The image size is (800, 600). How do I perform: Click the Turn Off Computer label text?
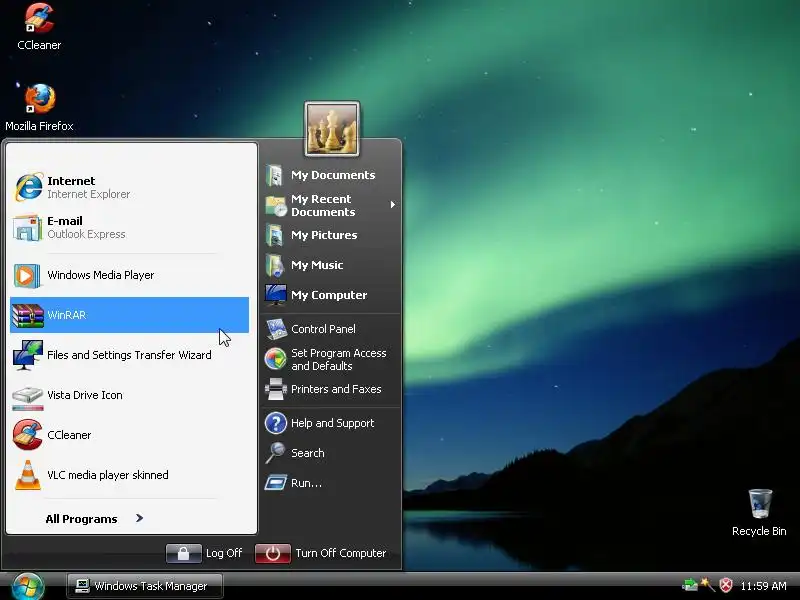[x=341, y=553]
